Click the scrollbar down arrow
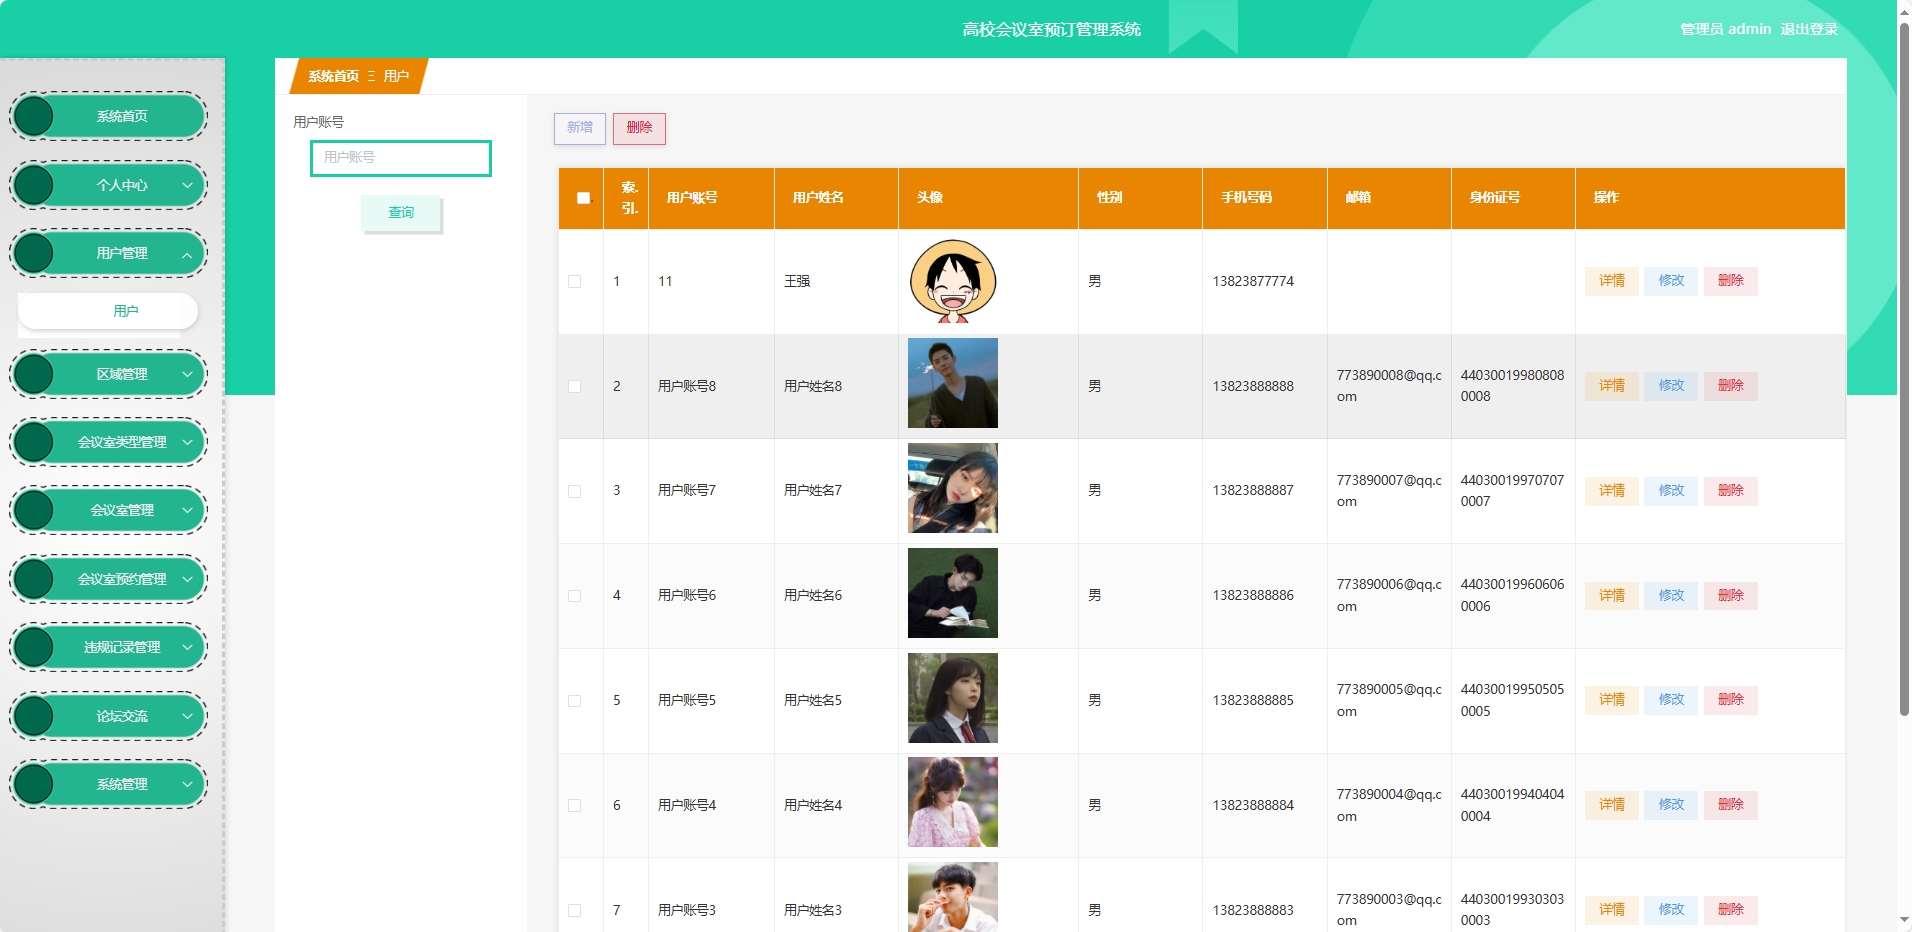Screen dimensions: 1912x932 pos(1904,921)
